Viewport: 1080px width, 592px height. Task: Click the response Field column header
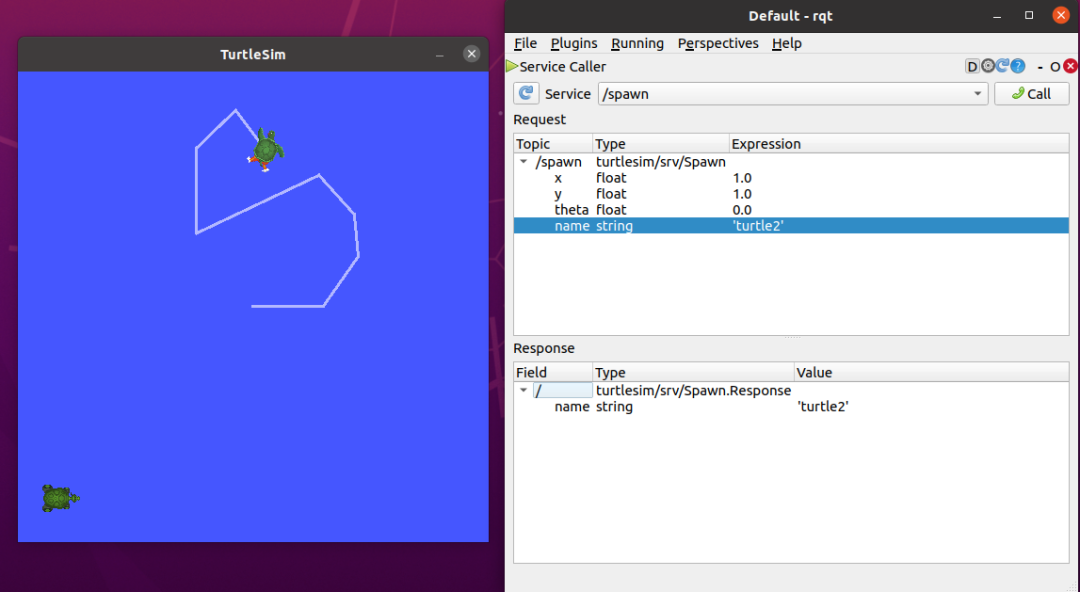pyautogui.click(x=553, y=372)
